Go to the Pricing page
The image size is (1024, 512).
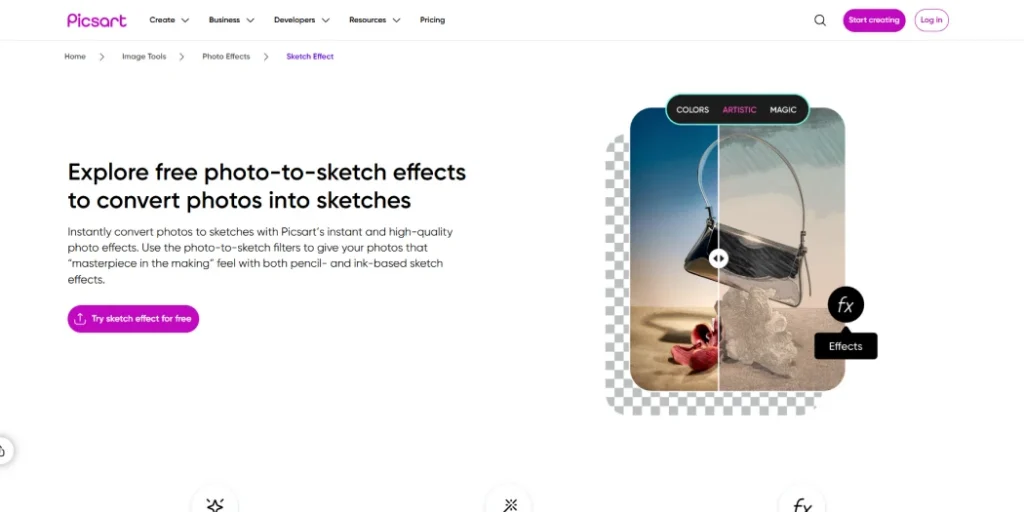coord(432,20)
